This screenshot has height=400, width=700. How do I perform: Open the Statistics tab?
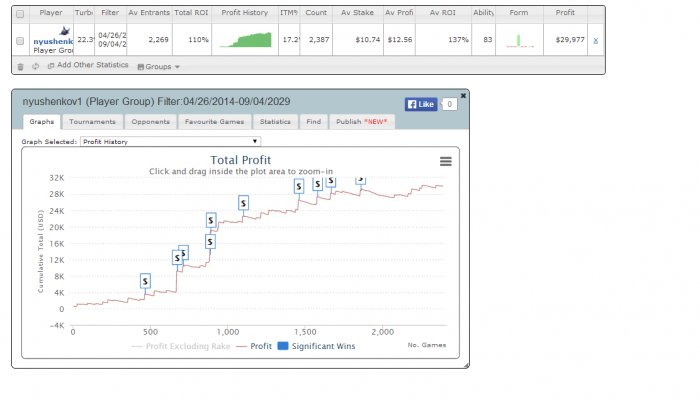(x=275, y=121)
